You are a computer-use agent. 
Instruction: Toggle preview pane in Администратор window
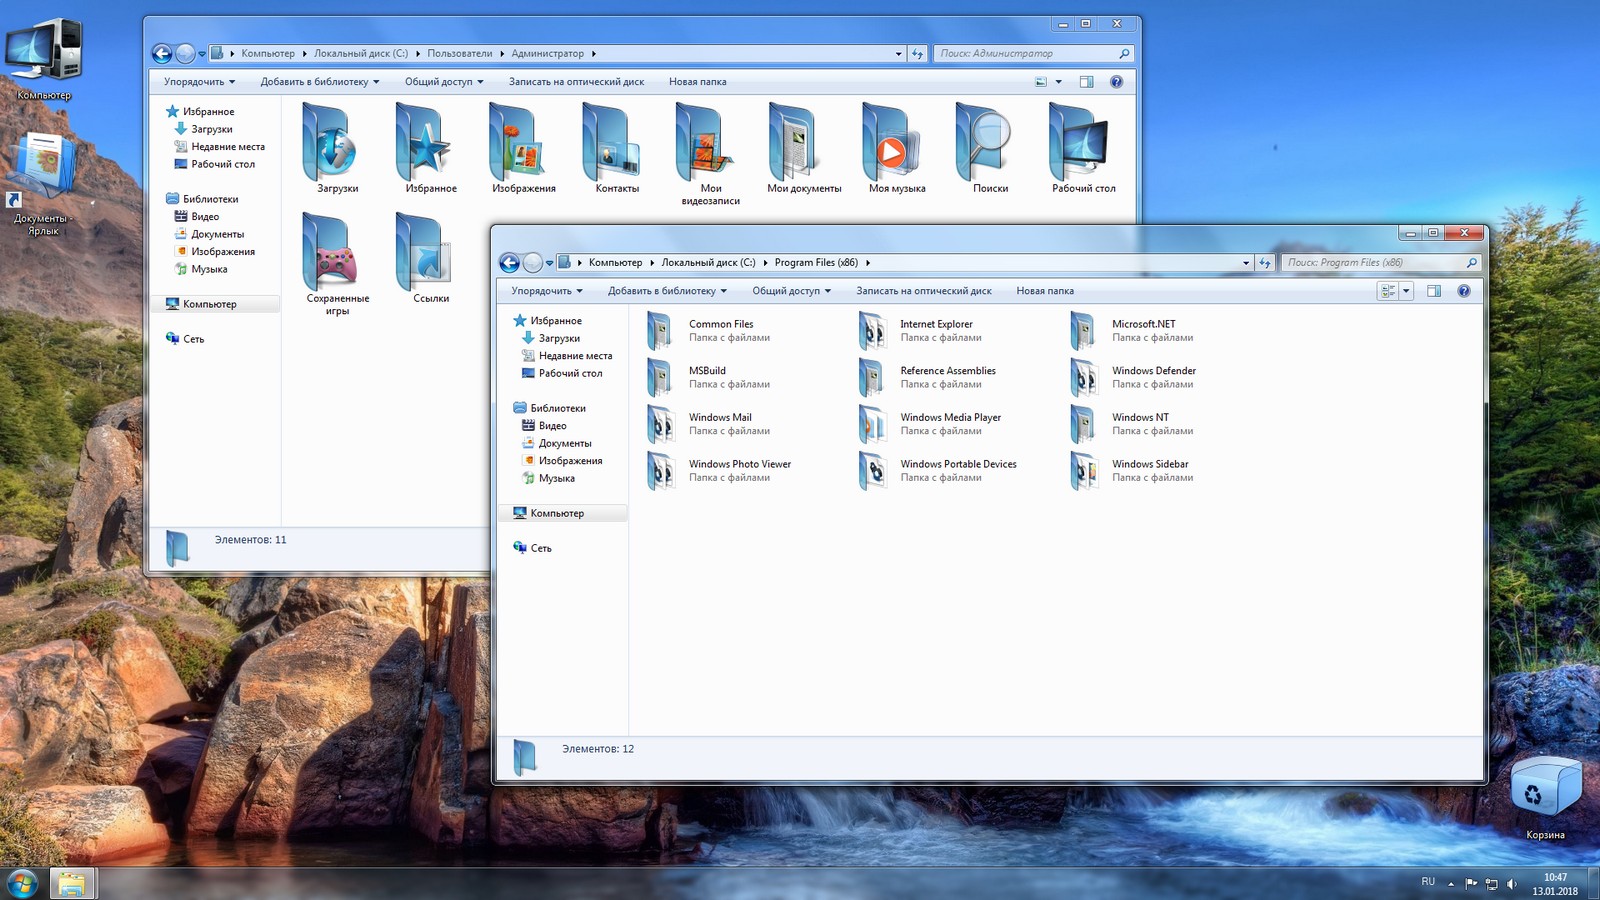tap(1086, 82)
